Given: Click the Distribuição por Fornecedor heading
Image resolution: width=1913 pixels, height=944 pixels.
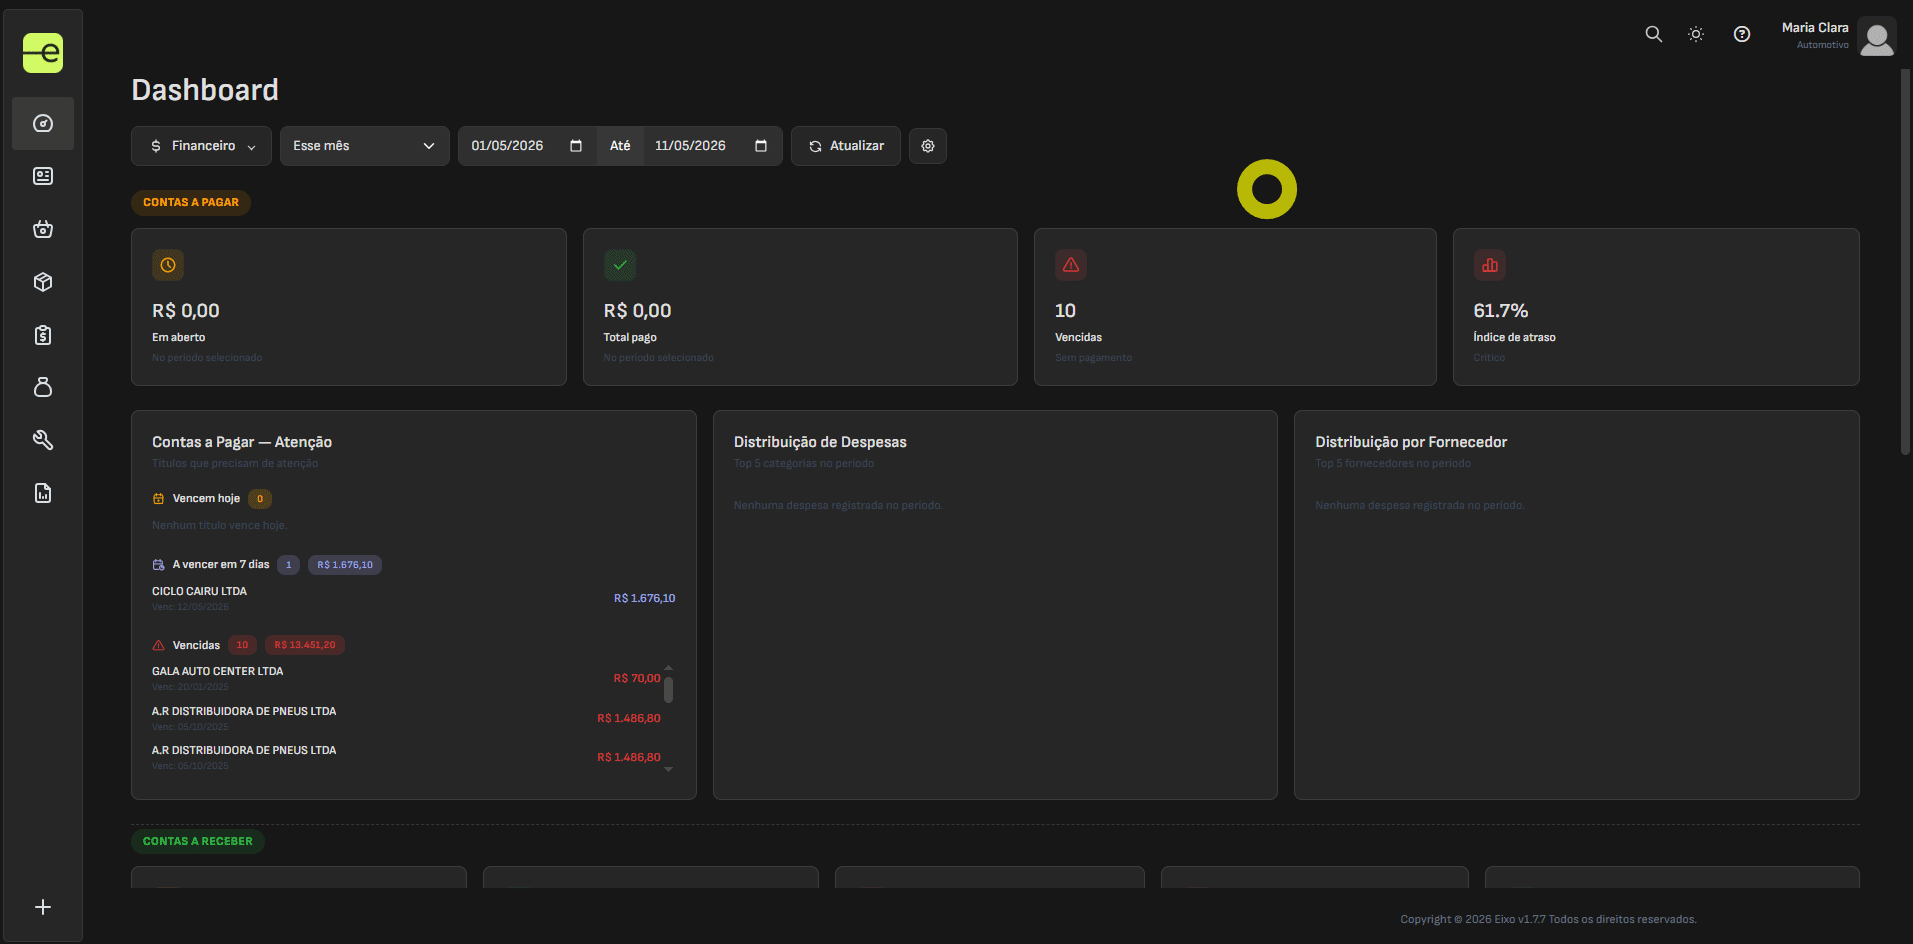Looking at the screenshot, I should coord(1411,442).
